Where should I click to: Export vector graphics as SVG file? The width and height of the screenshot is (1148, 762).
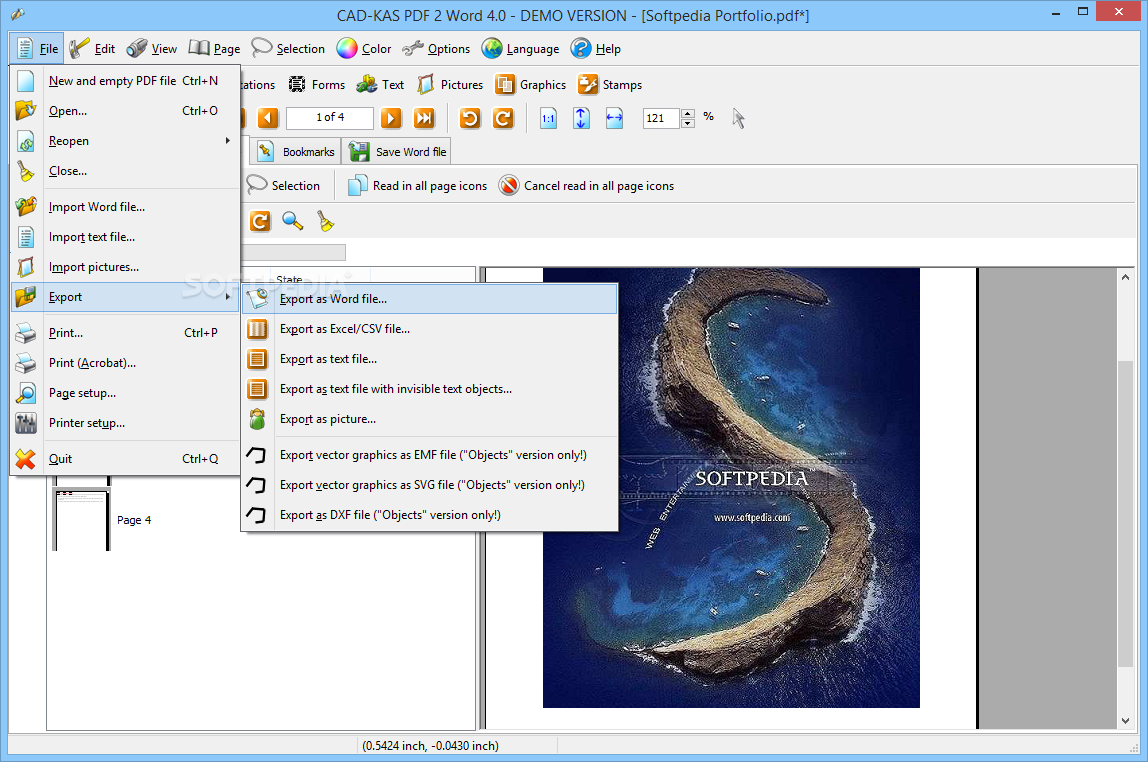pos(430,485)
